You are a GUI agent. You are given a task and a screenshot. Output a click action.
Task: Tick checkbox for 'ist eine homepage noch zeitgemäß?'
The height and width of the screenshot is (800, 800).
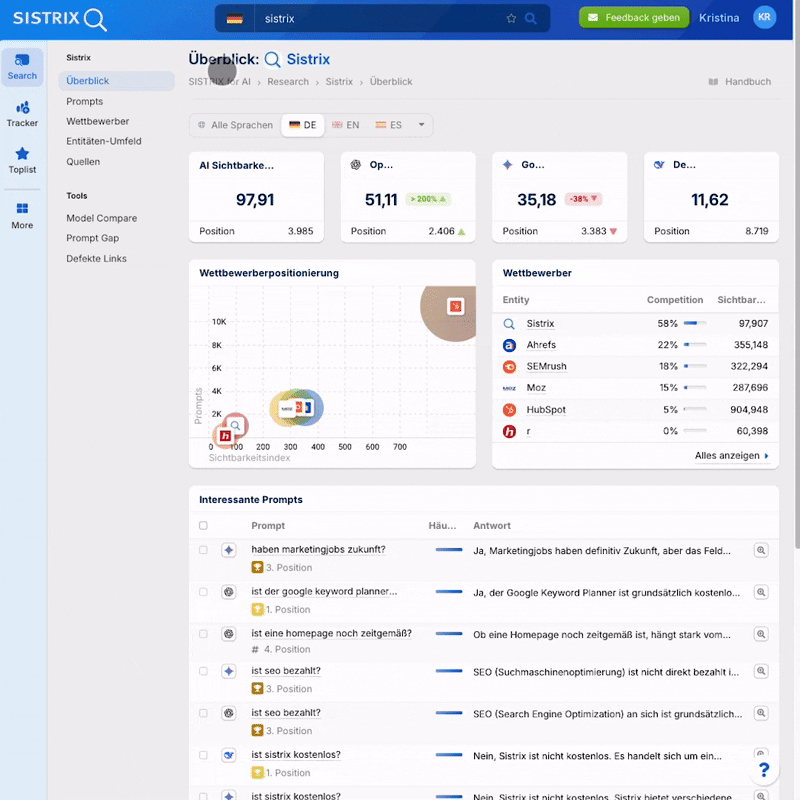[203, 634]
